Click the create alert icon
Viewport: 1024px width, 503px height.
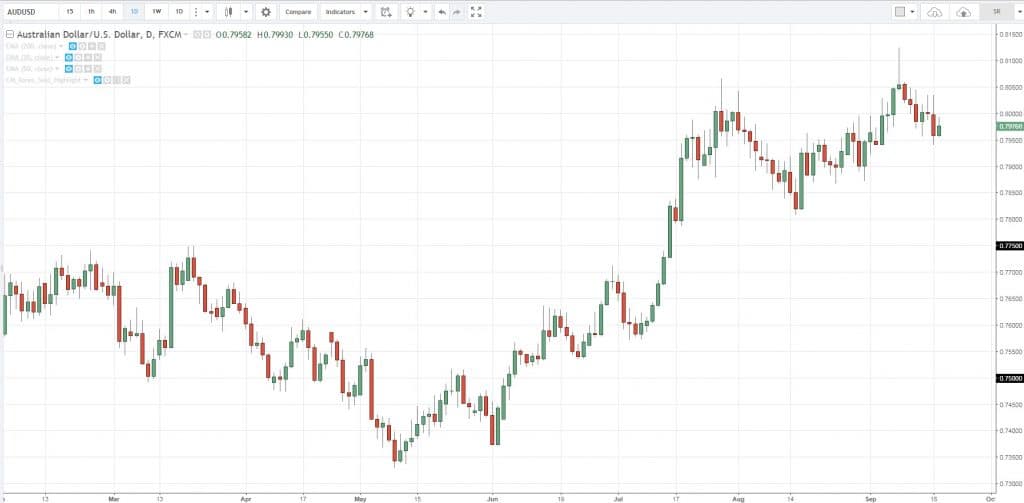[x=386, y=12]
